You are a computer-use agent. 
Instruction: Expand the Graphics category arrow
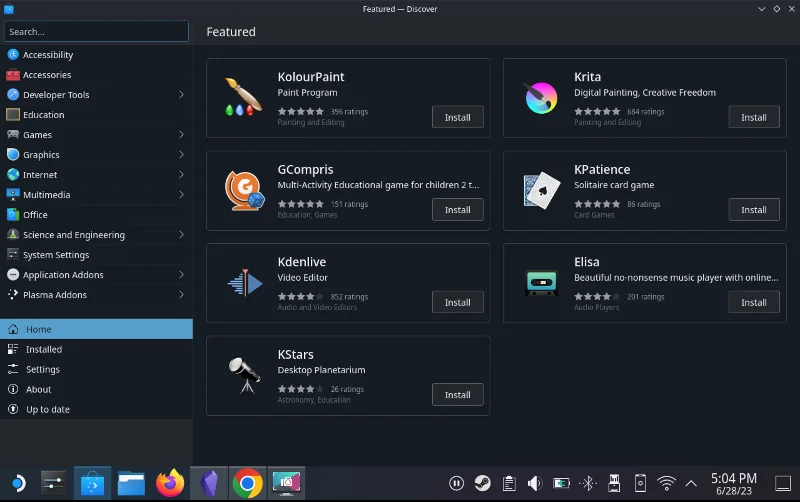coord(181,155)
